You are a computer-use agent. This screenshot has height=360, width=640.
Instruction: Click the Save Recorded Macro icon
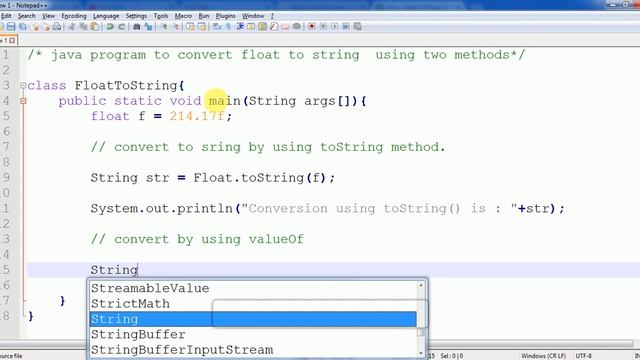click(357, 27)
